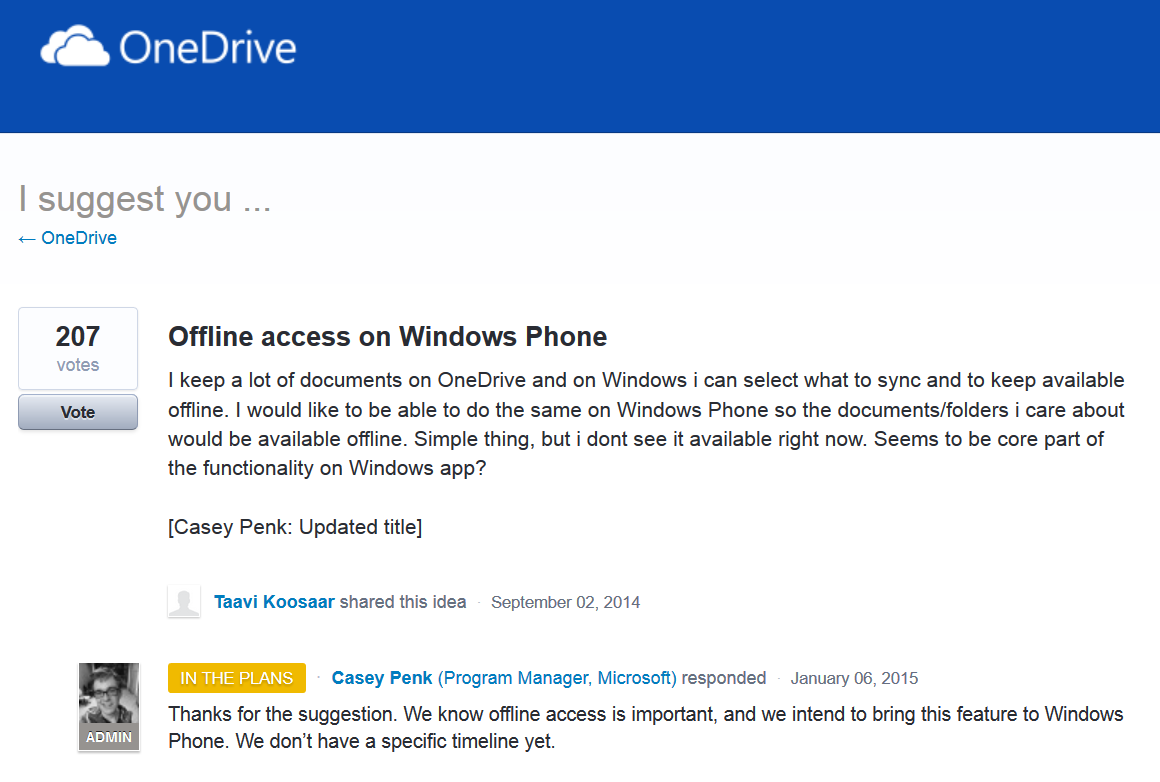Go back via the '← OneDrive' link
Viewport: 1160px width, 782px height.
click(67, 238)
